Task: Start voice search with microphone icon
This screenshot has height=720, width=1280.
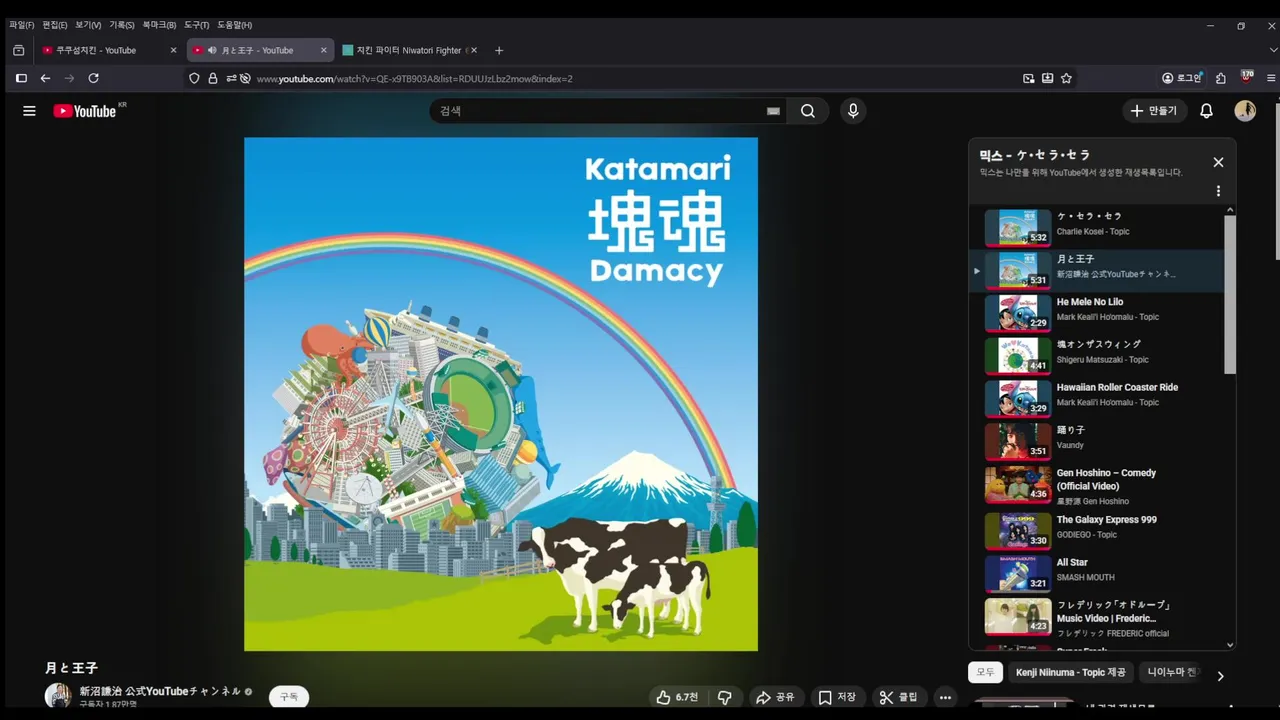Action: point(853,111)
